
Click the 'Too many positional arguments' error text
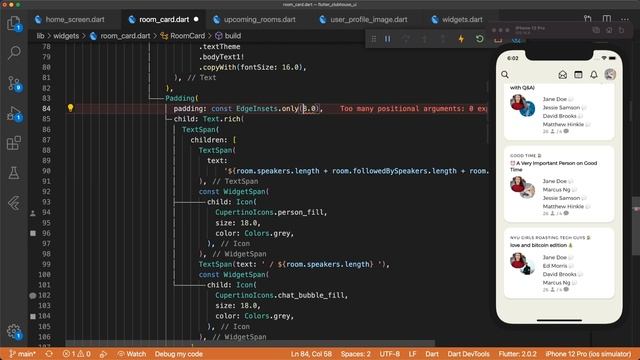pyautogui.click(x=413, y=109)
